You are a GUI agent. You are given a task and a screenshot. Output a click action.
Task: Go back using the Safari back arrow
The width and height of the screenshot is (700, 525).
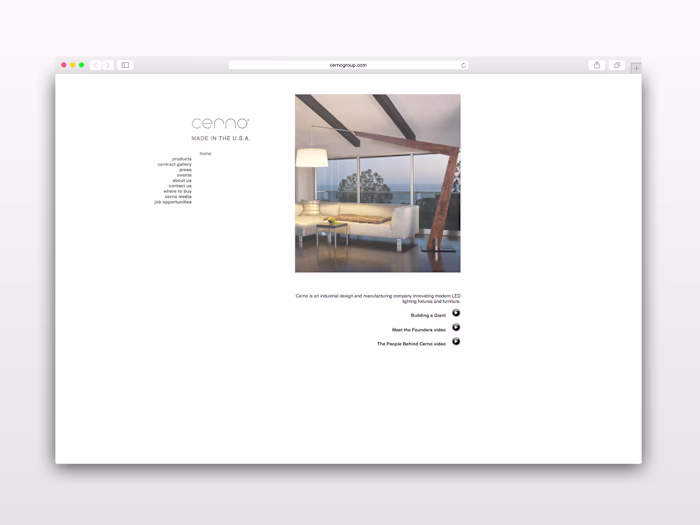click(x=96, y=65)
